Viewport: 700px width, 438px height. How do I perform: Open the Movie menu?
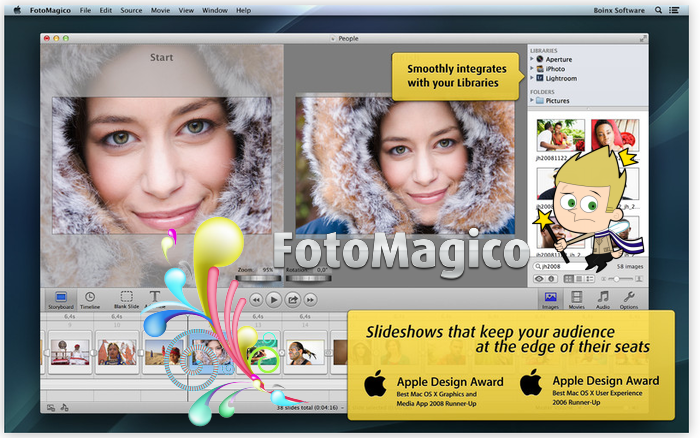[x=160, y=10]
